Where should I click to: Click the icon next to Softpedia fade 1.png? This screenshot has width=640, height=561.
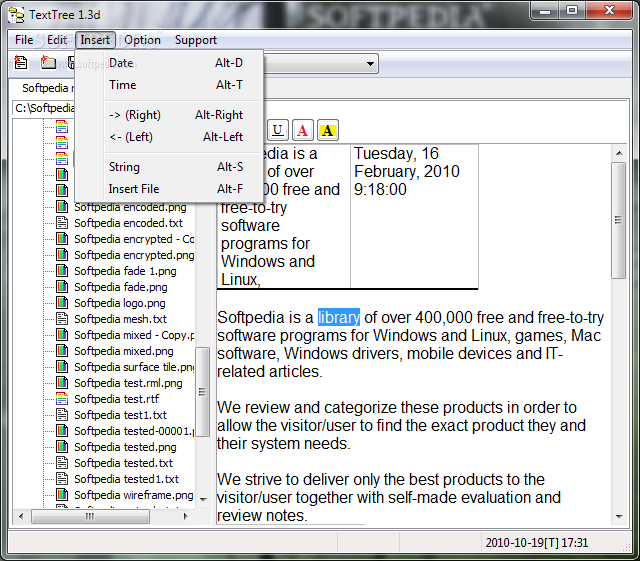coord(62,270)
